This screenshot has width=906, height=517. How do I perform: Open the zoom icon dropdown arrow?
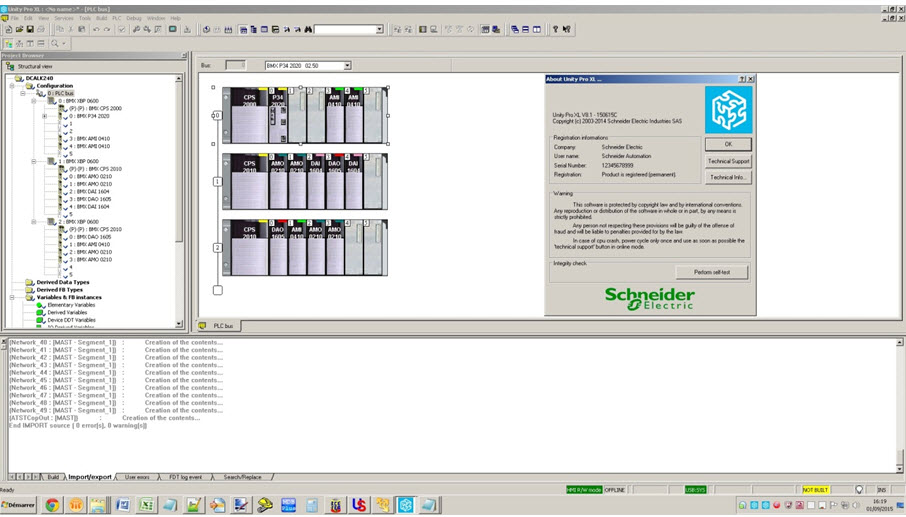(64, 43)
